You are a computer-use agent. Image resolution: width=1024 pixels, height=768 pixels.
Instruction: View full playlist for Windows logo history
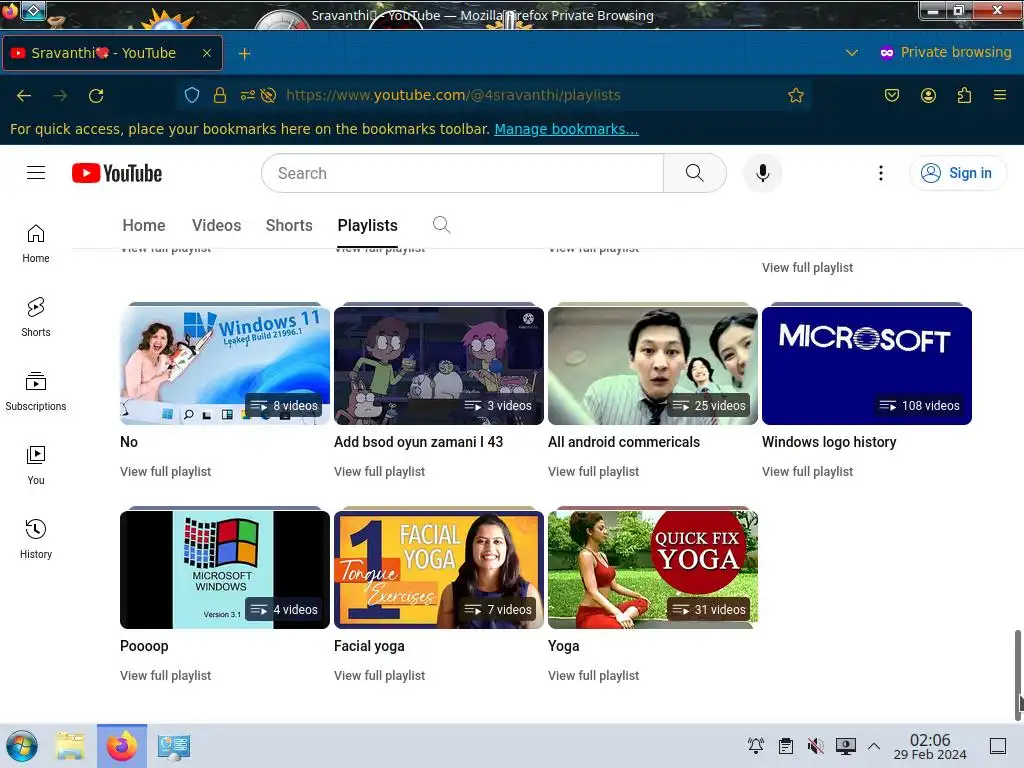point(807,472)
